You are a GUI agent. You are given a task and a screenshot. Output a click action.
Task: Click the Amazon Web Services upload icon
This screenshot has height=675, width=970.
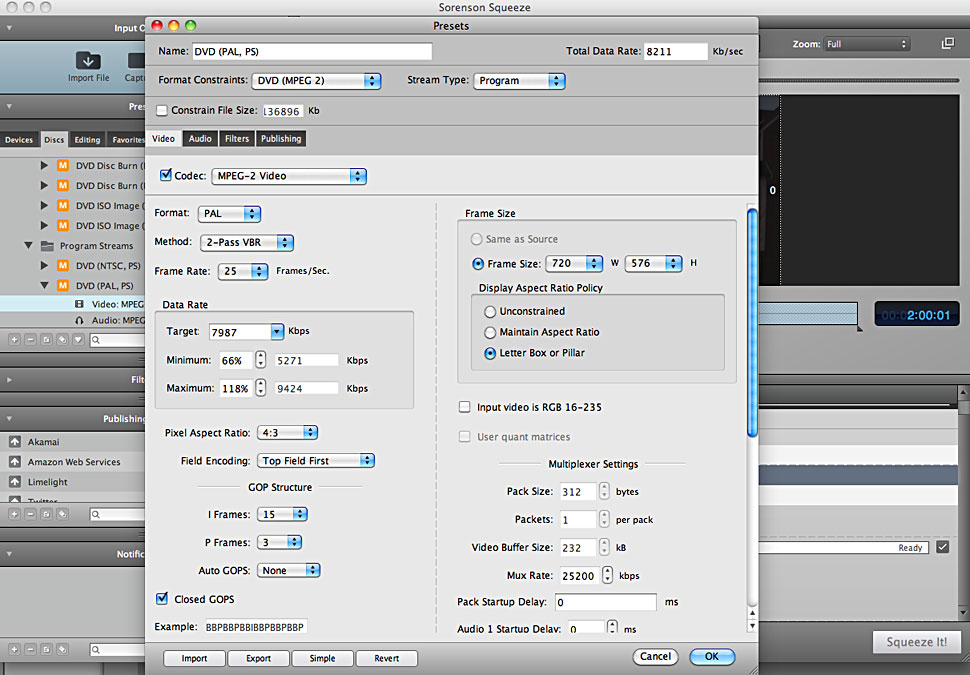coord(15,462)
